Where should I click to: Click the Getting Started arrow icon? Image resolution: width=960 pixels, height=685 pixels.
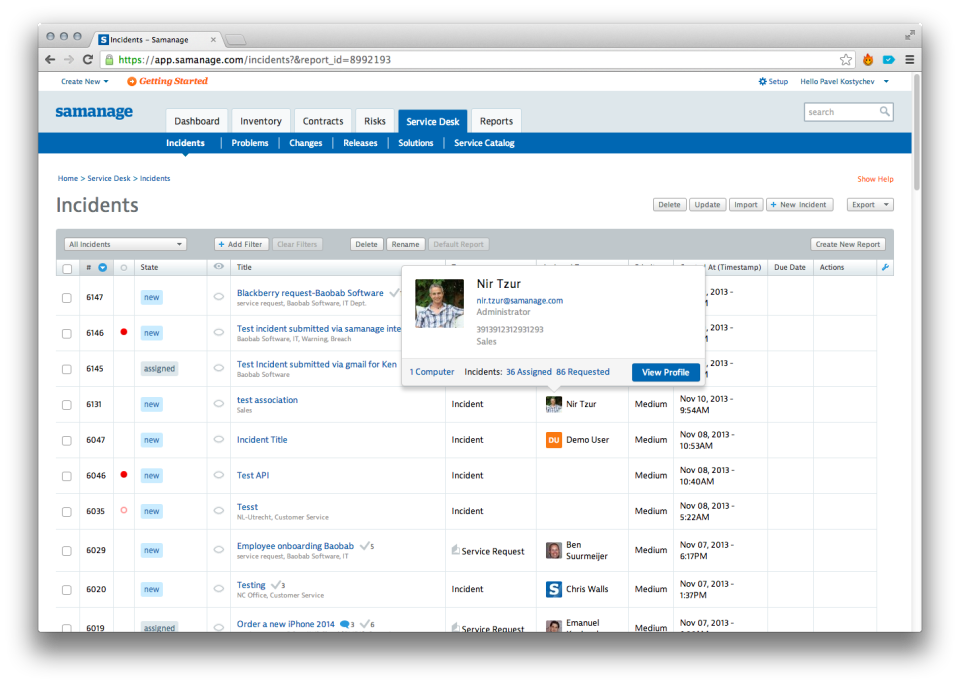pyautogui.click(x=132, y=82)
